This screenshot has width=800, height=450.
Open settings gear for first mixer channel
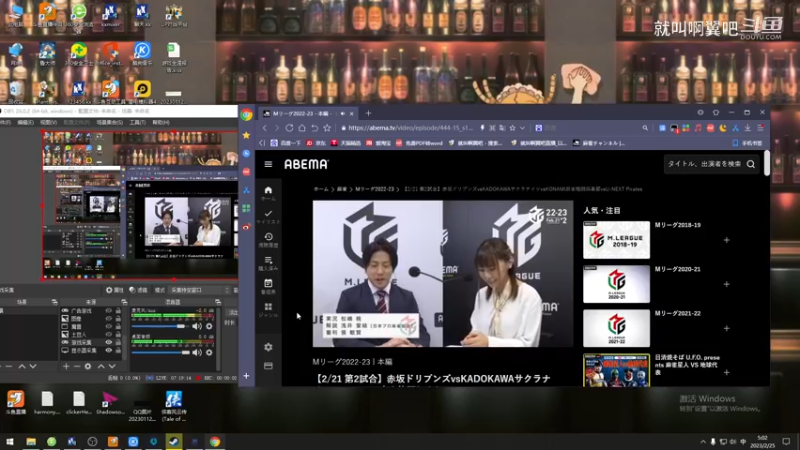tap(209, 326)
